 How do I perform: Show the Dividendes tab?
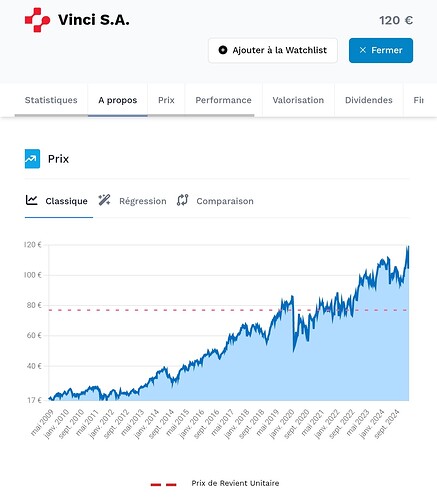(x=369, y=100)
